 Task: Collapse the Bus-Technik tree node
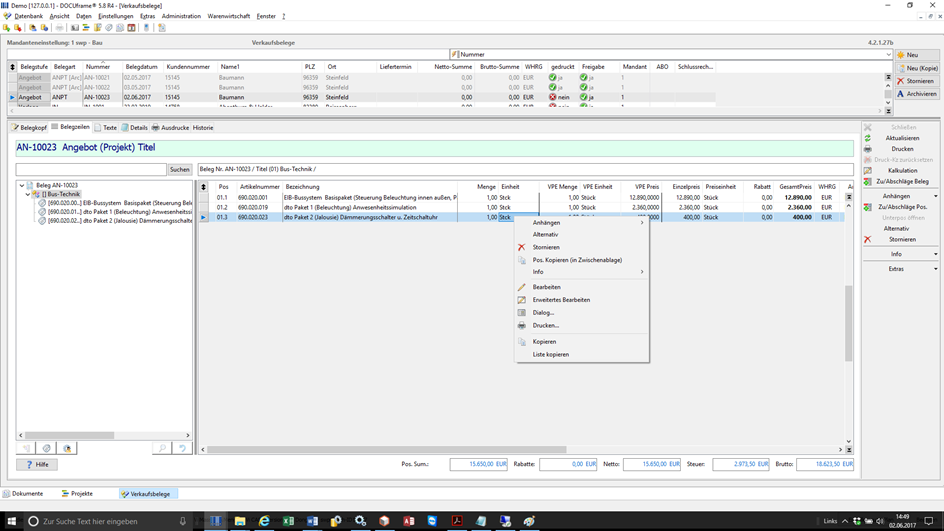(x=28, y=194)
